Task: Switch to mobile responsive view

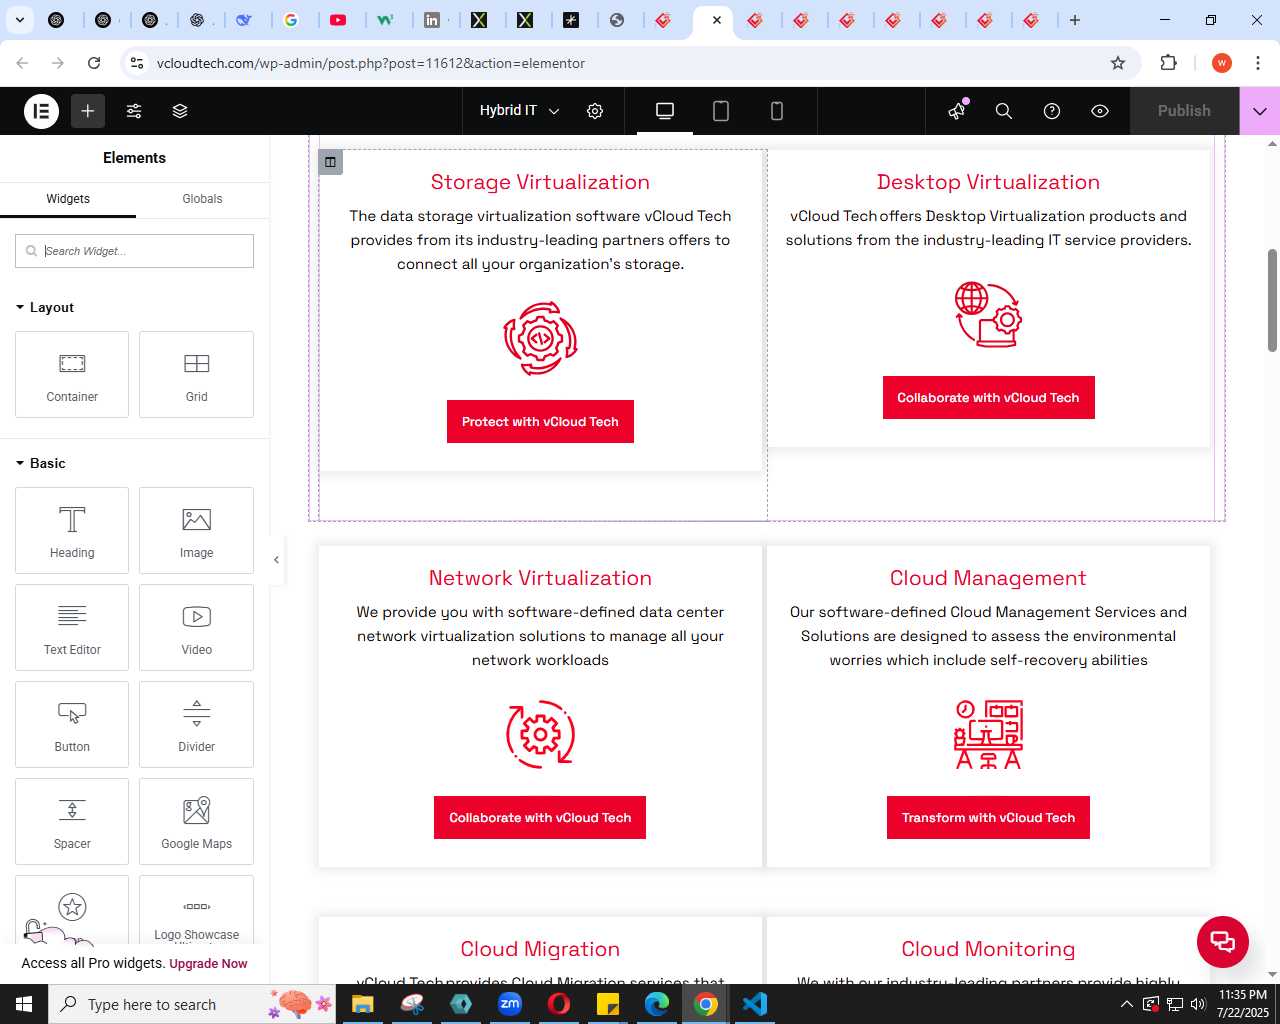Action: coord(777,111)
